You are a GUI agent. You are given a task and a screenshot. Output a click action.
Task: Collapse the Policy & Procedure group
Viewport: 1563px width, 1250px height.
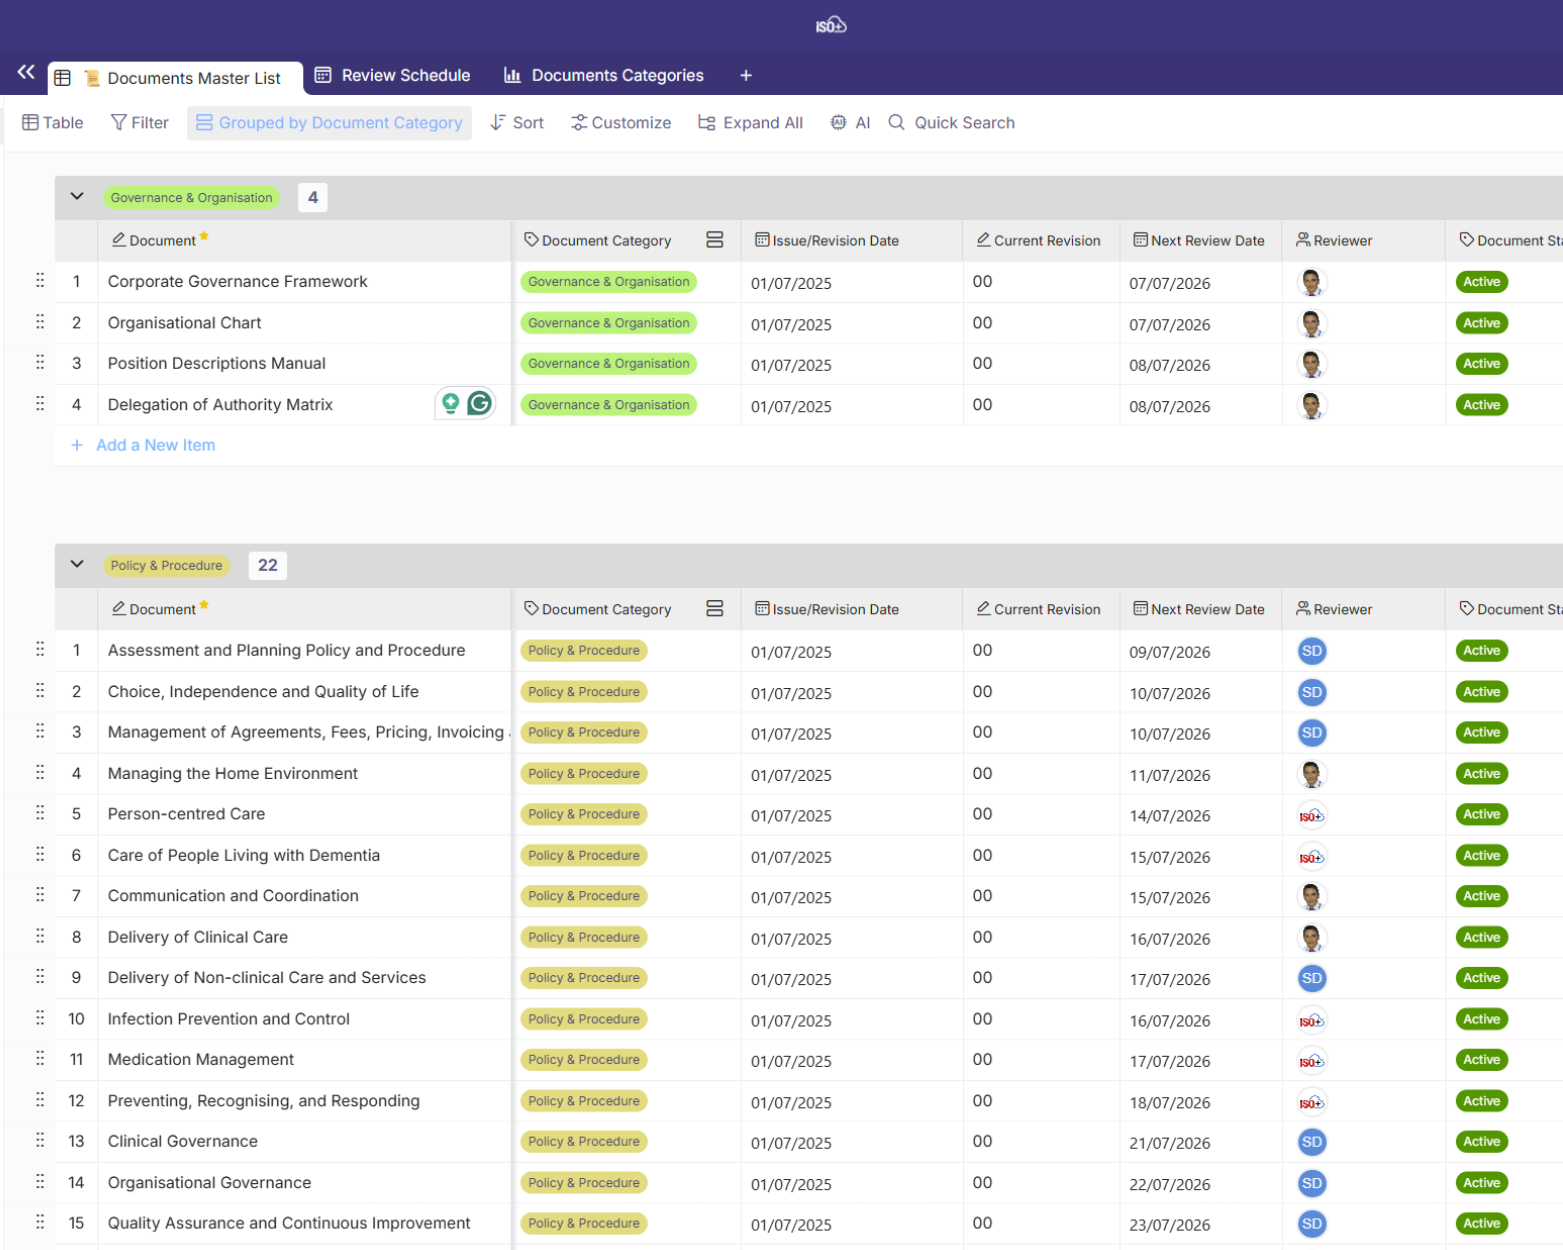click(77, 565)
